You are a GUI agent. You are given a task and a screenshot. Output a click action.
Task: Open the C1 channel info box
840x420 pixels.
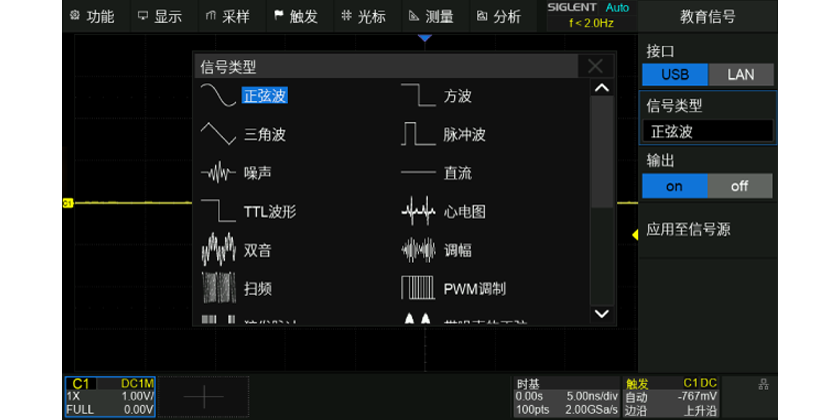pos(110,396)
